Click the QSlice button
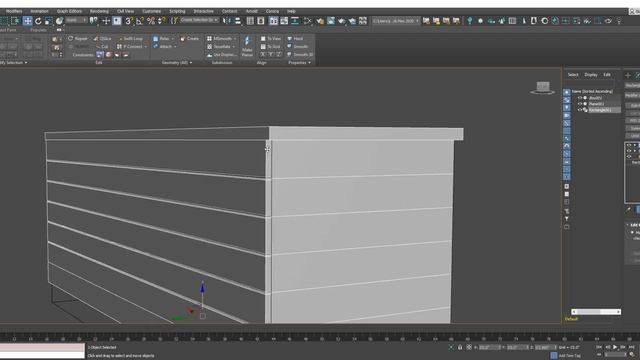The image size is (640, 360). pos(102,39)
